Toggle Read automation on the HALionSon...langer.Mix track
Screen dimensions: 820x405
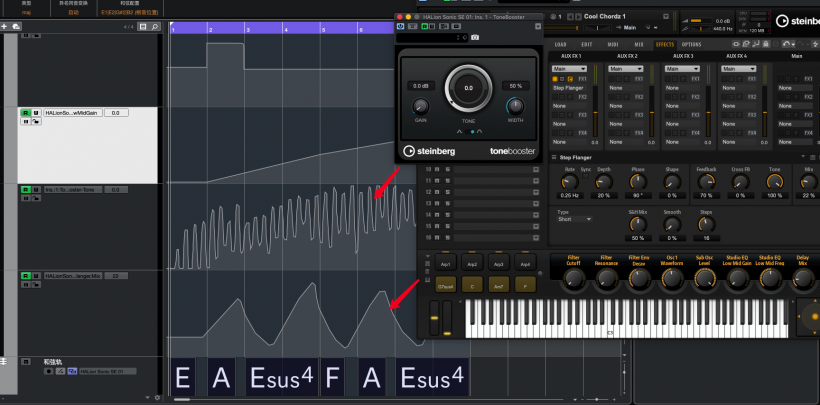click(25, 276)
